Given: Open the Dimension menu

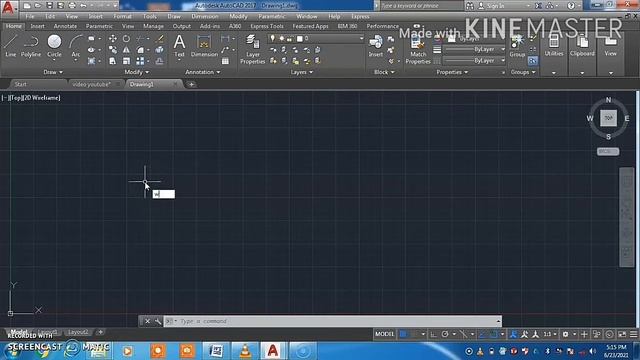Looking at the screenshot, I should point(204,16).
